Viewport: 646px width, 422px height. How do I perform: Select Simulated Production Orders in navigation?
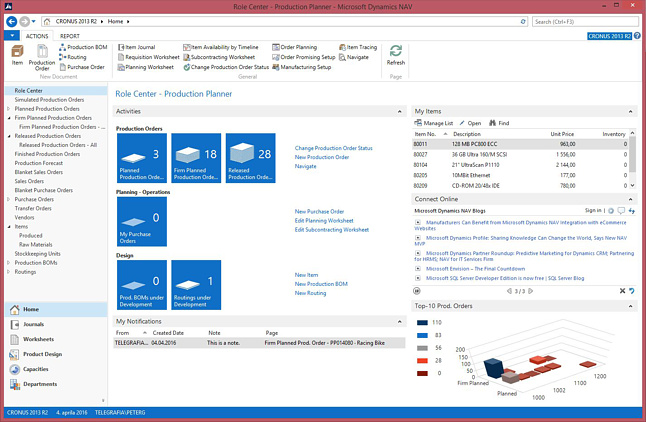pyautogui.click(x=49, y=100)
